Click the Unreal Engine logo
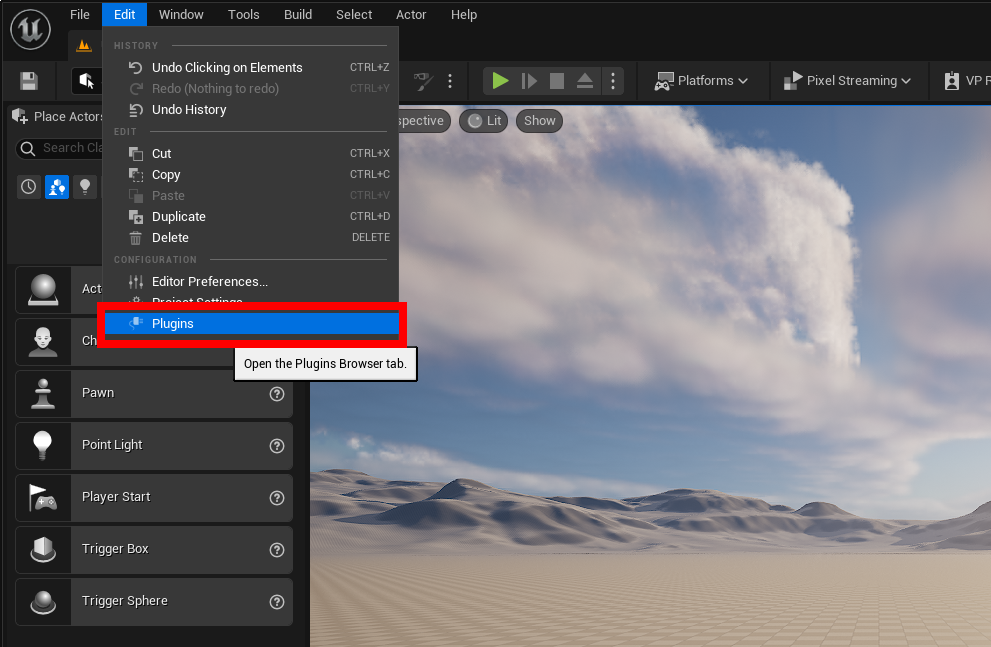The height and width of the screenshot is (647, 991). [x=30, y=29]
